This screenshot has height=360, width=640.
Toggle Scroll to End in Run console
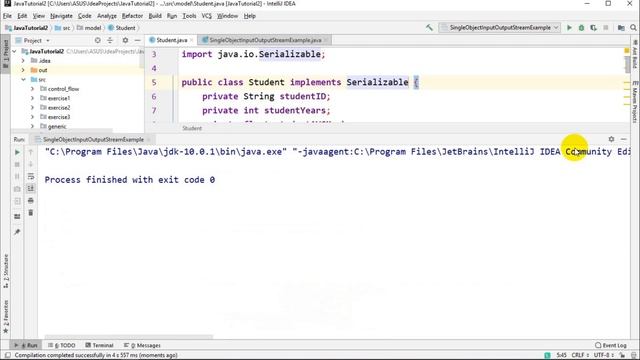pyautogui.click(x=31, y=188)
